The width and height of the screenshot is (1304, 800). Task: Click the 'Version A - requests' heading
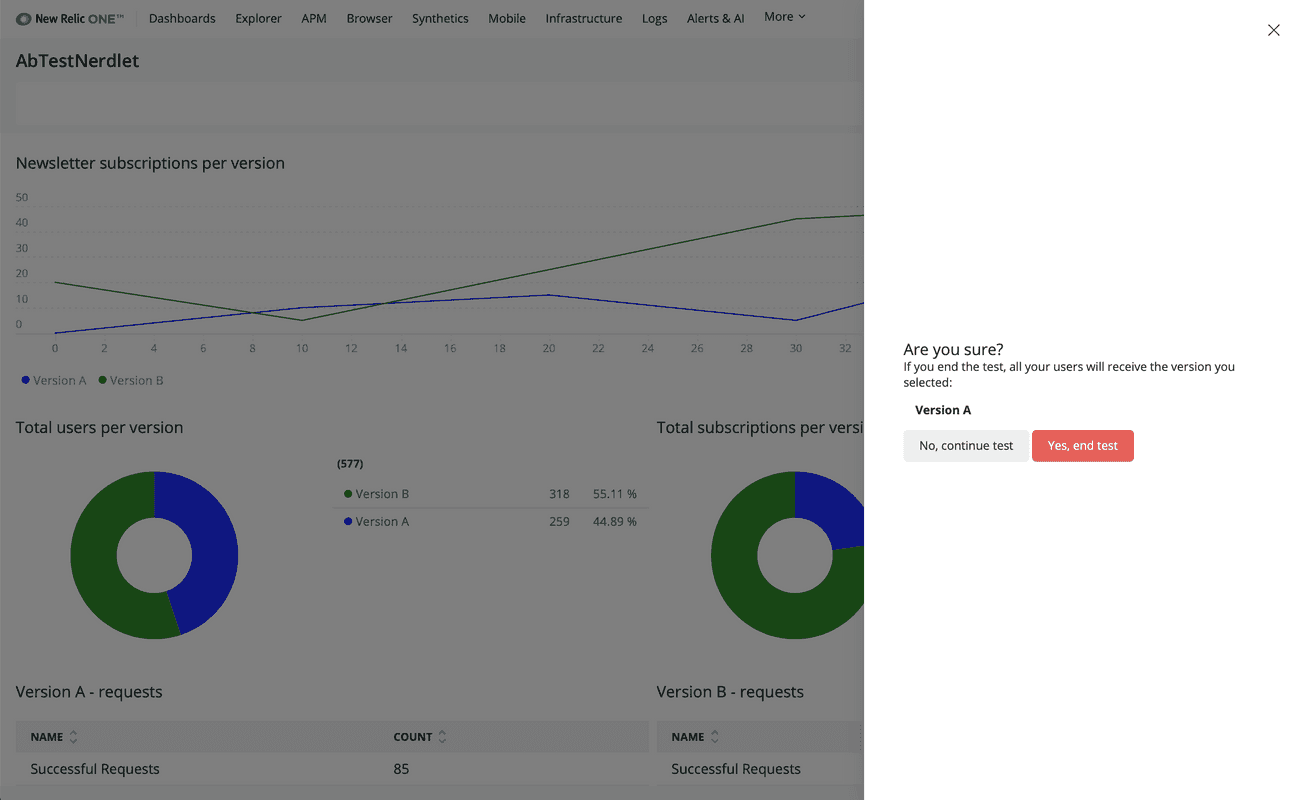tap(89, 692)
